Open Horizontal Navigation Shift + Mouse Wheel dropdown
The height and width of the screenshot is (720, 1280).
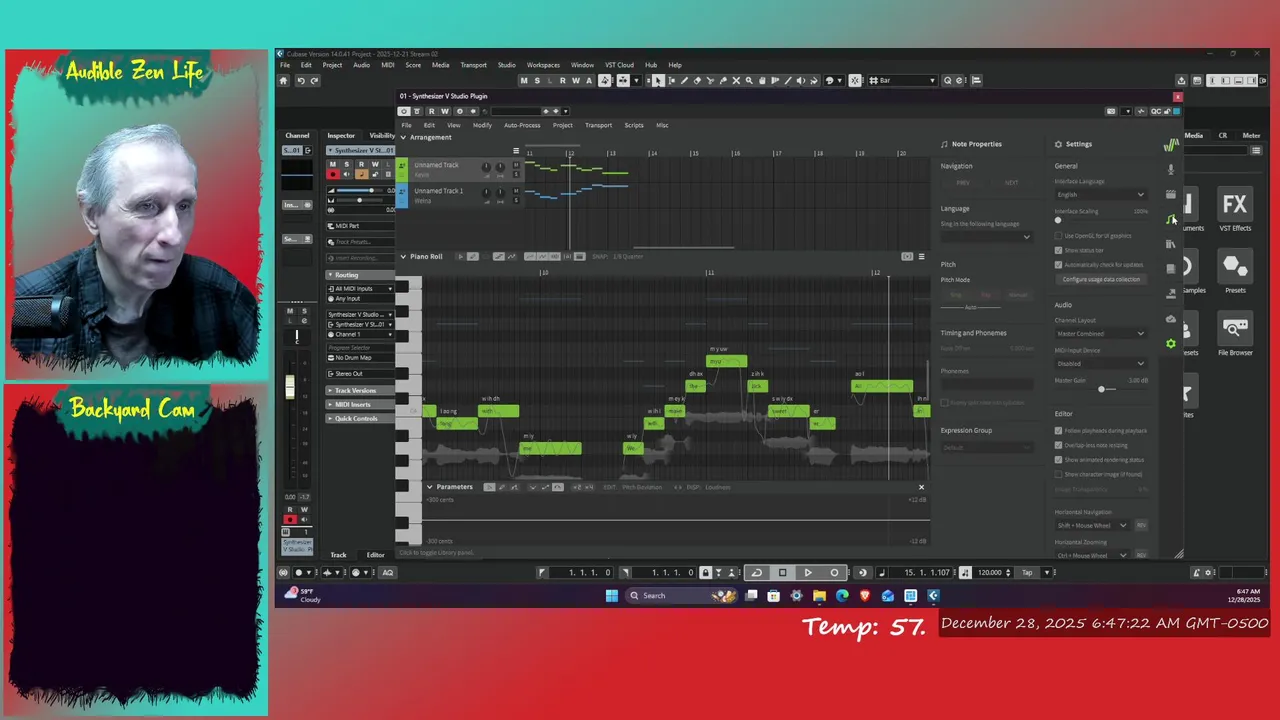pos(1091,526)
